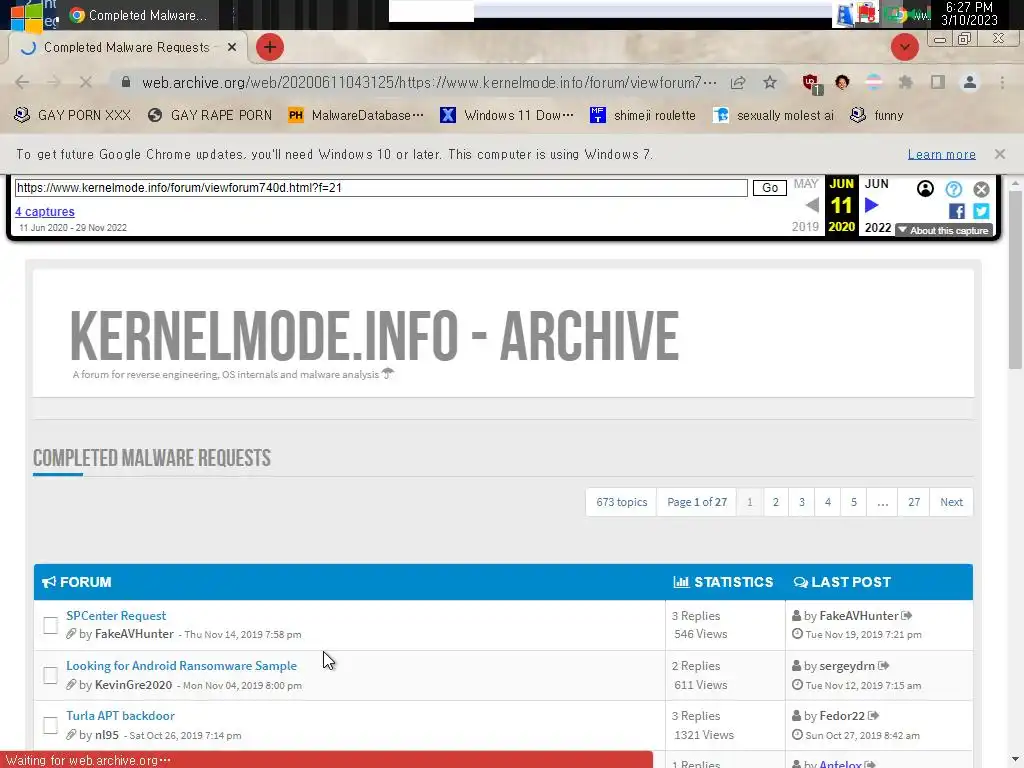Screen dimensions: 1024x768
Task: Open MalwareDatabase bookmark
Action: point(356,116)
